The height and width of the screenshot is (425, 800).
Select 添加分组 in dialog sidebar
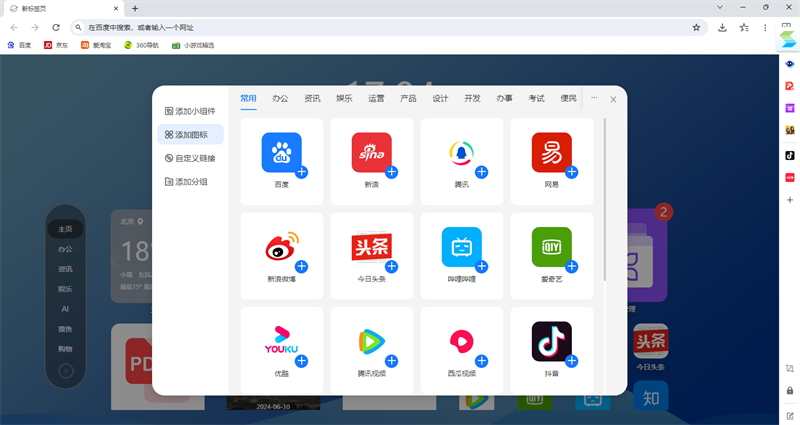click(x=190, y=182)
